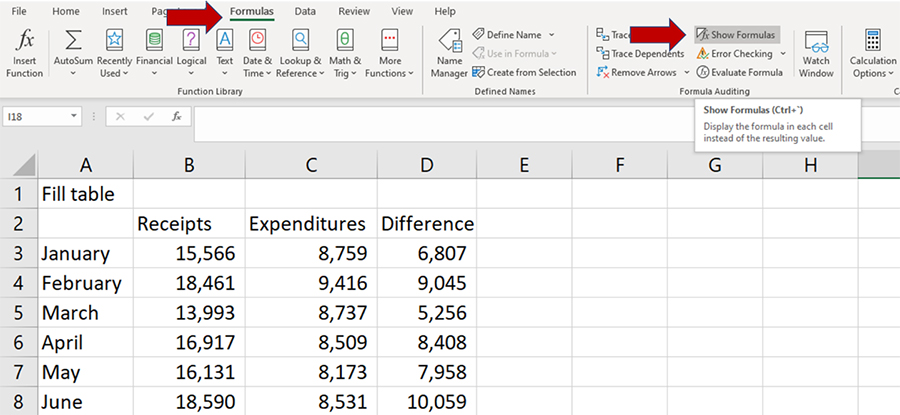Expand the Remove Arrows dropdown arrow
The width and height of the screenshot is (900, 415).
click(687, 72)
